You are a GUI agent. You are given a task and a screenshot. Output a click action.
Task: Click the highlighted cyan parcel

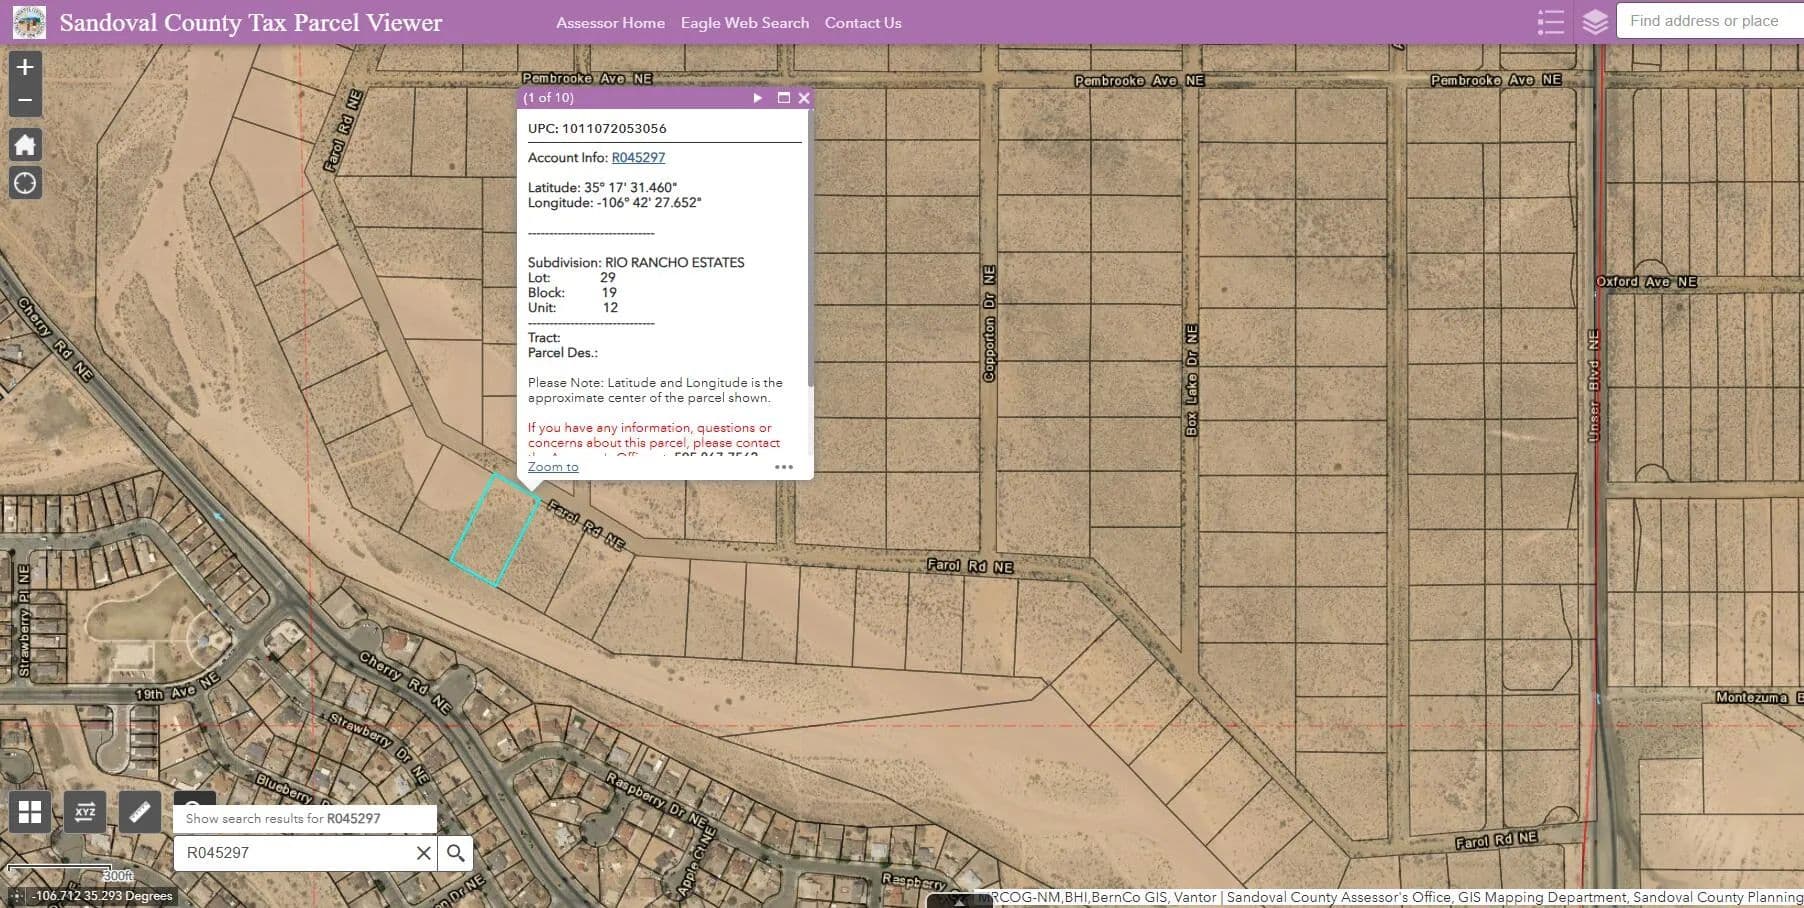point(495,530)
